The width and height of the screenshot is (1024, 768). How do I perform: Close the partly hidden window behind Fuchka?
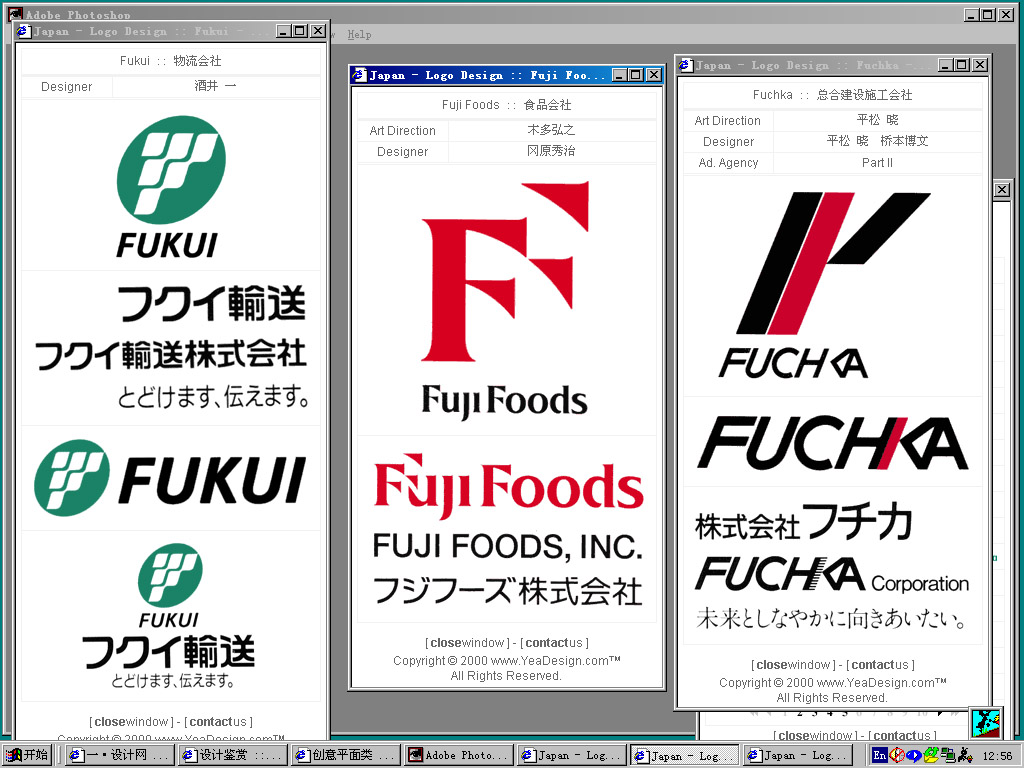click(x=1002, y=190)
